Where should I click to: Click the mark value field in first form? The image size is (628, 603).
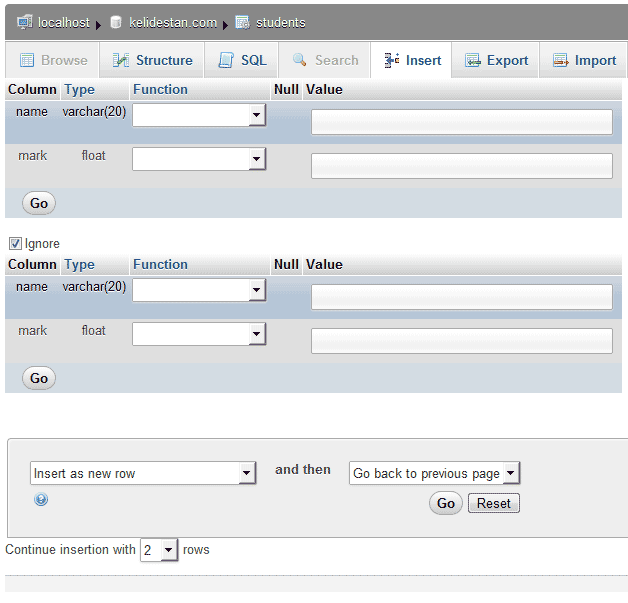pyautogui.click(x=462, y=166)
